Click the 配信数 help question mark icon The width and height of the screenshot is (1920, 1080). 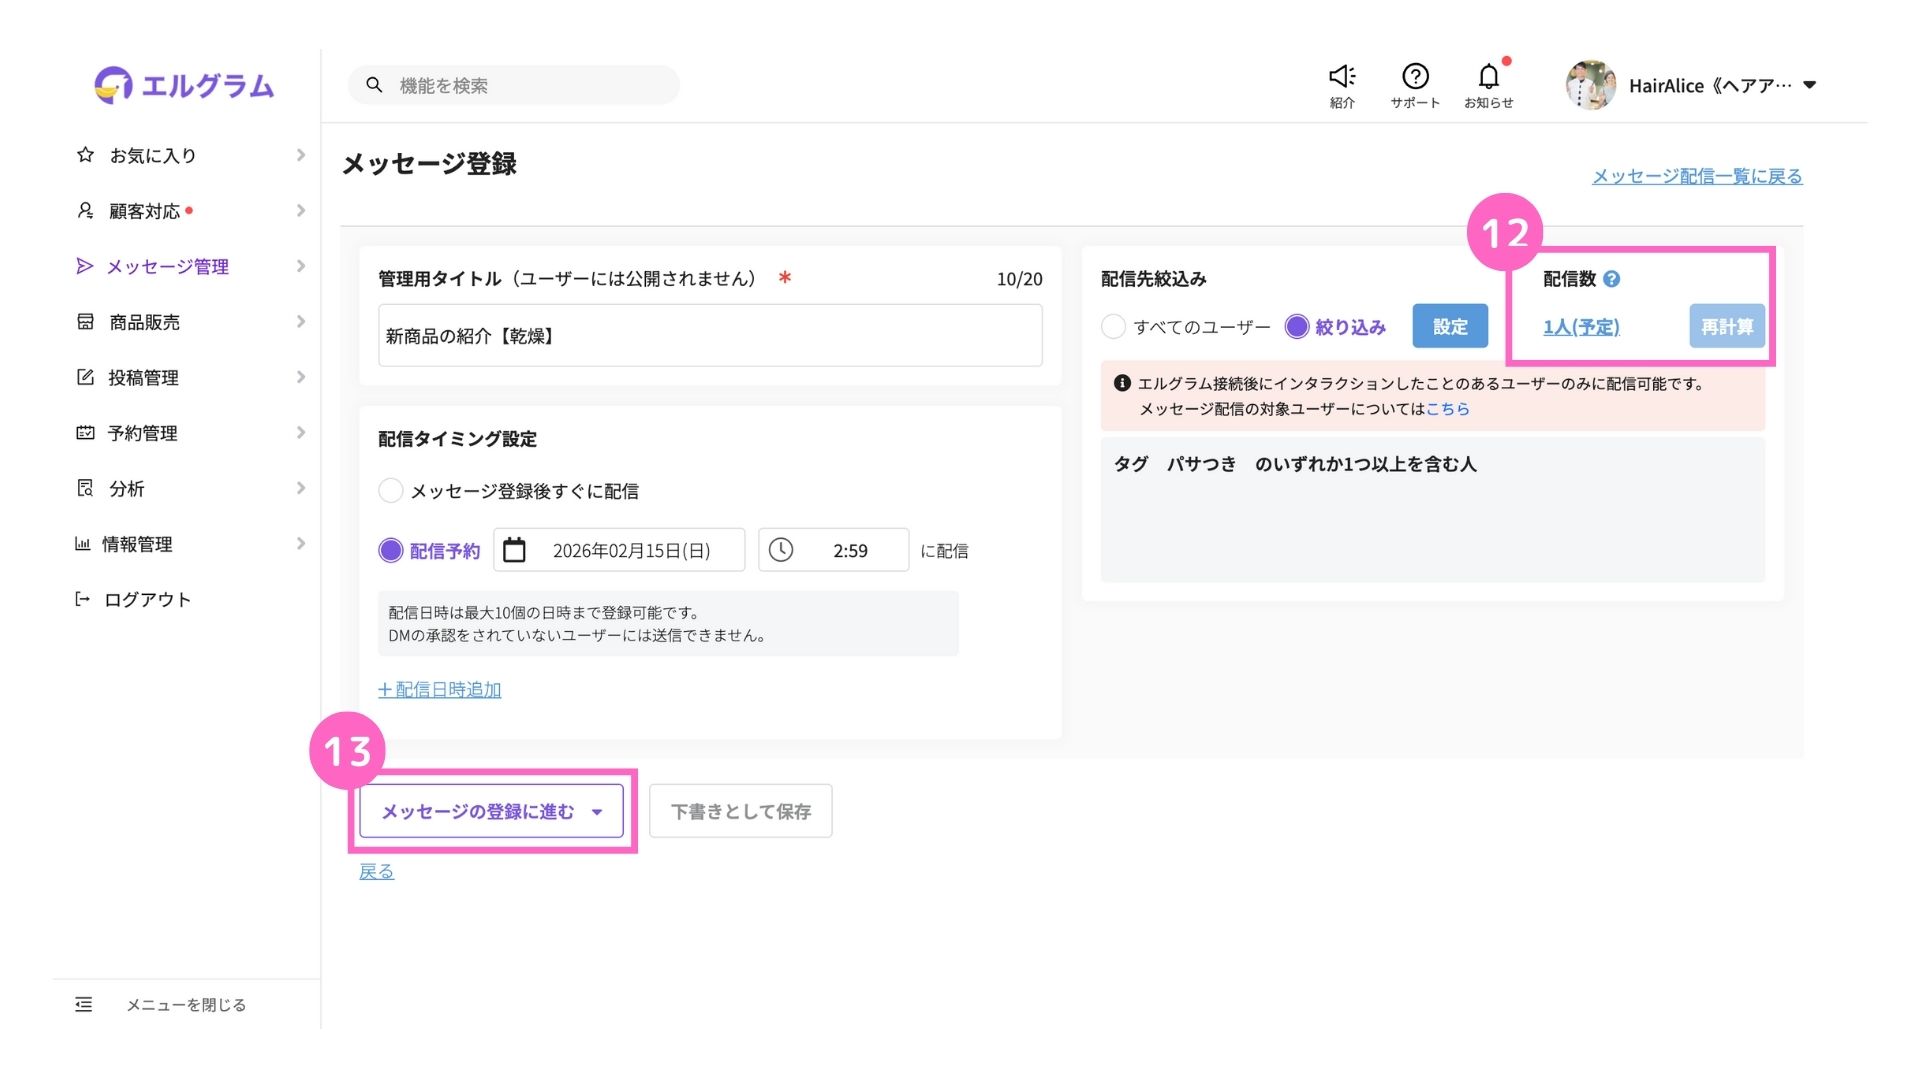1611,279
